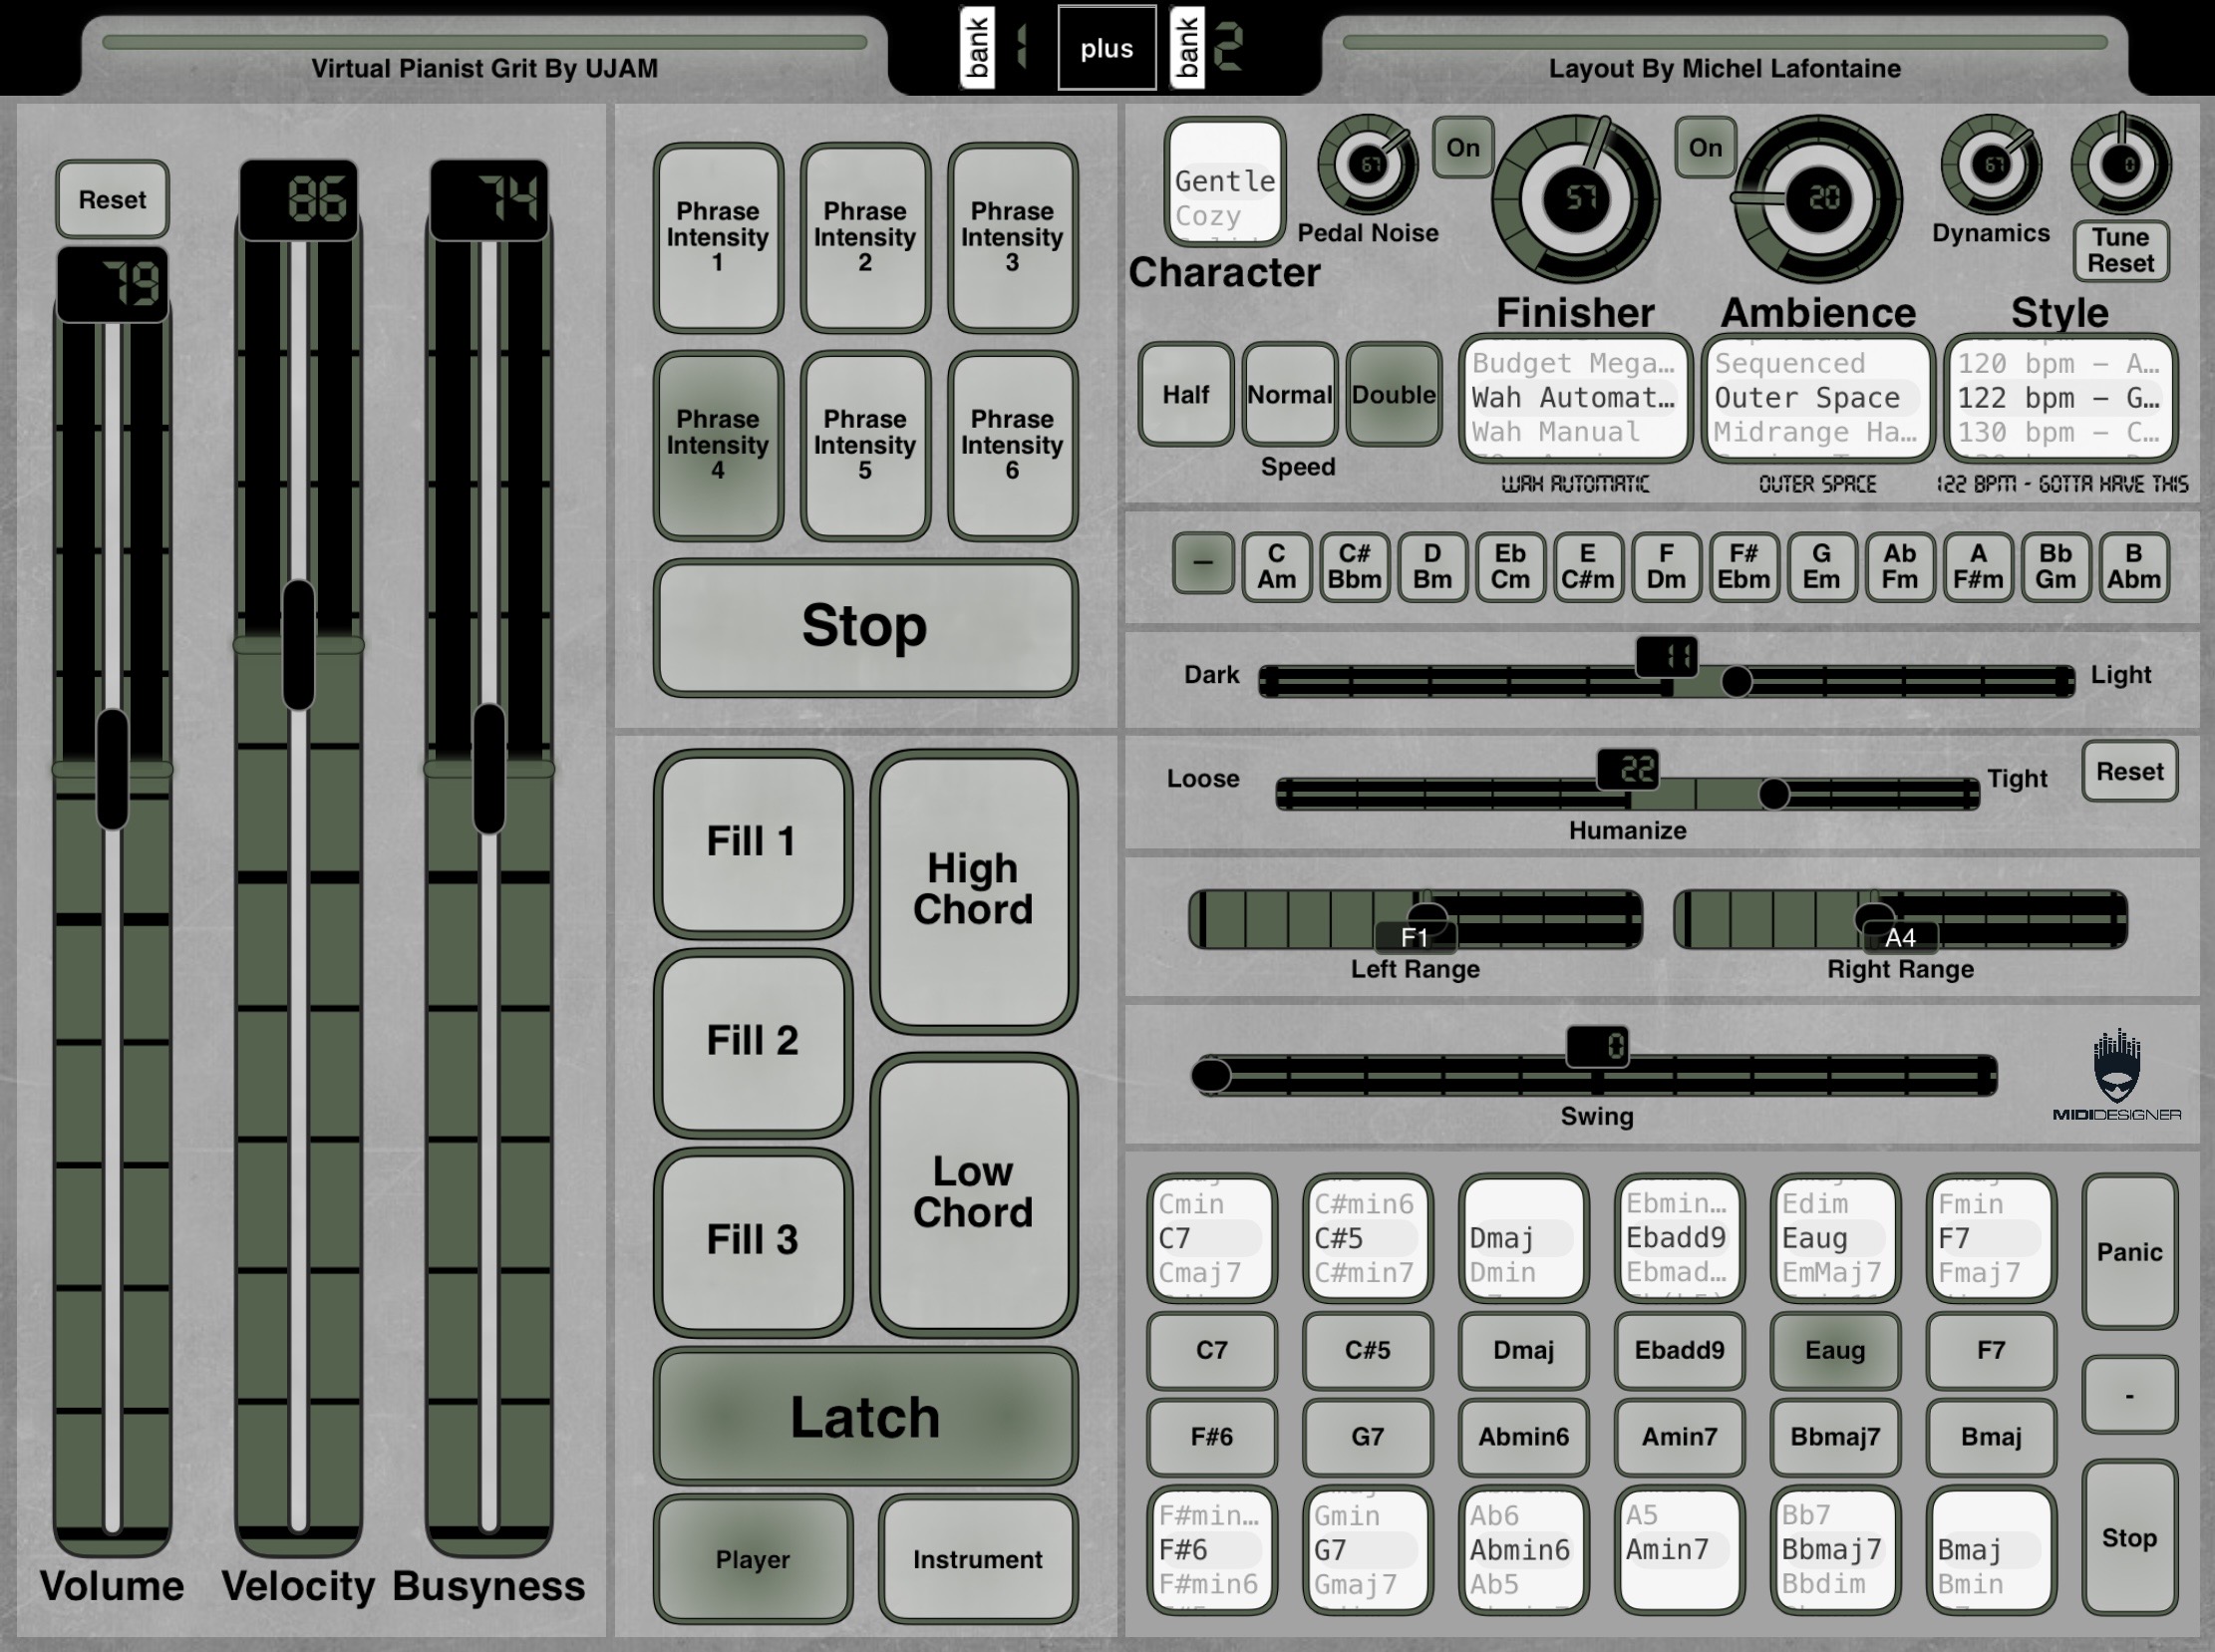The image size is (2215, 1652).
Task: Click the Swing slider handle
Action: pos(1212,1075)
